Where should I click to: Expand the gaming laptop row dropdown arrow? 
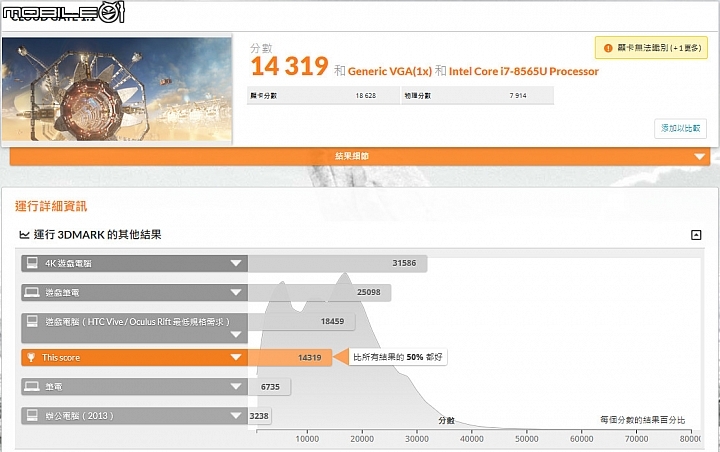[236, 292]
